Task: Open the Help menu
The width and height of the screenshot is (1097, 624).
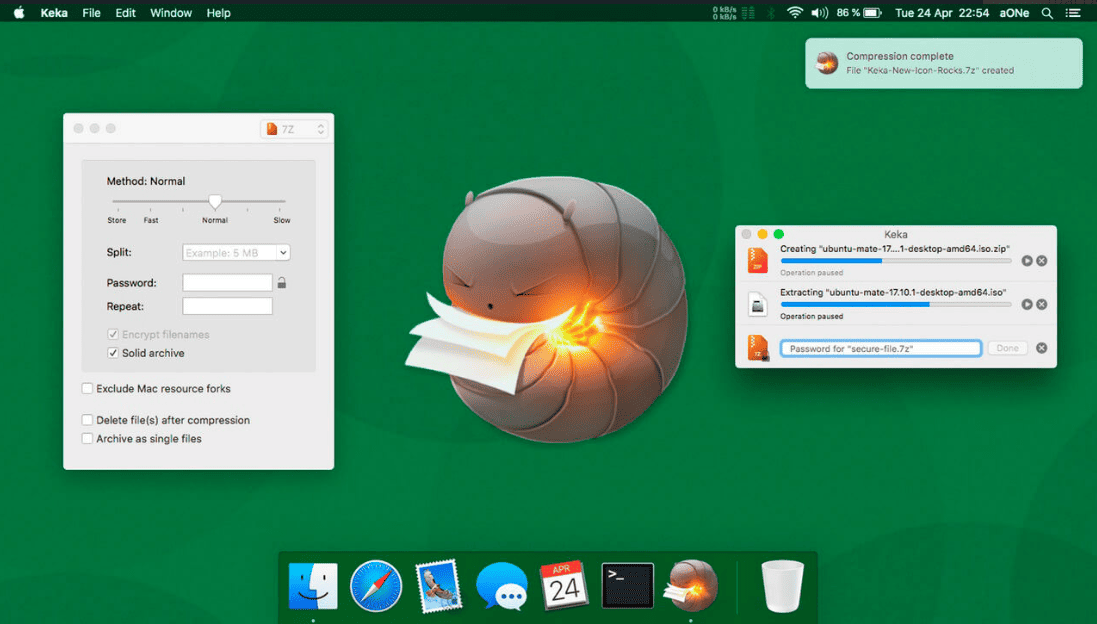Action: tap(218, 13)
